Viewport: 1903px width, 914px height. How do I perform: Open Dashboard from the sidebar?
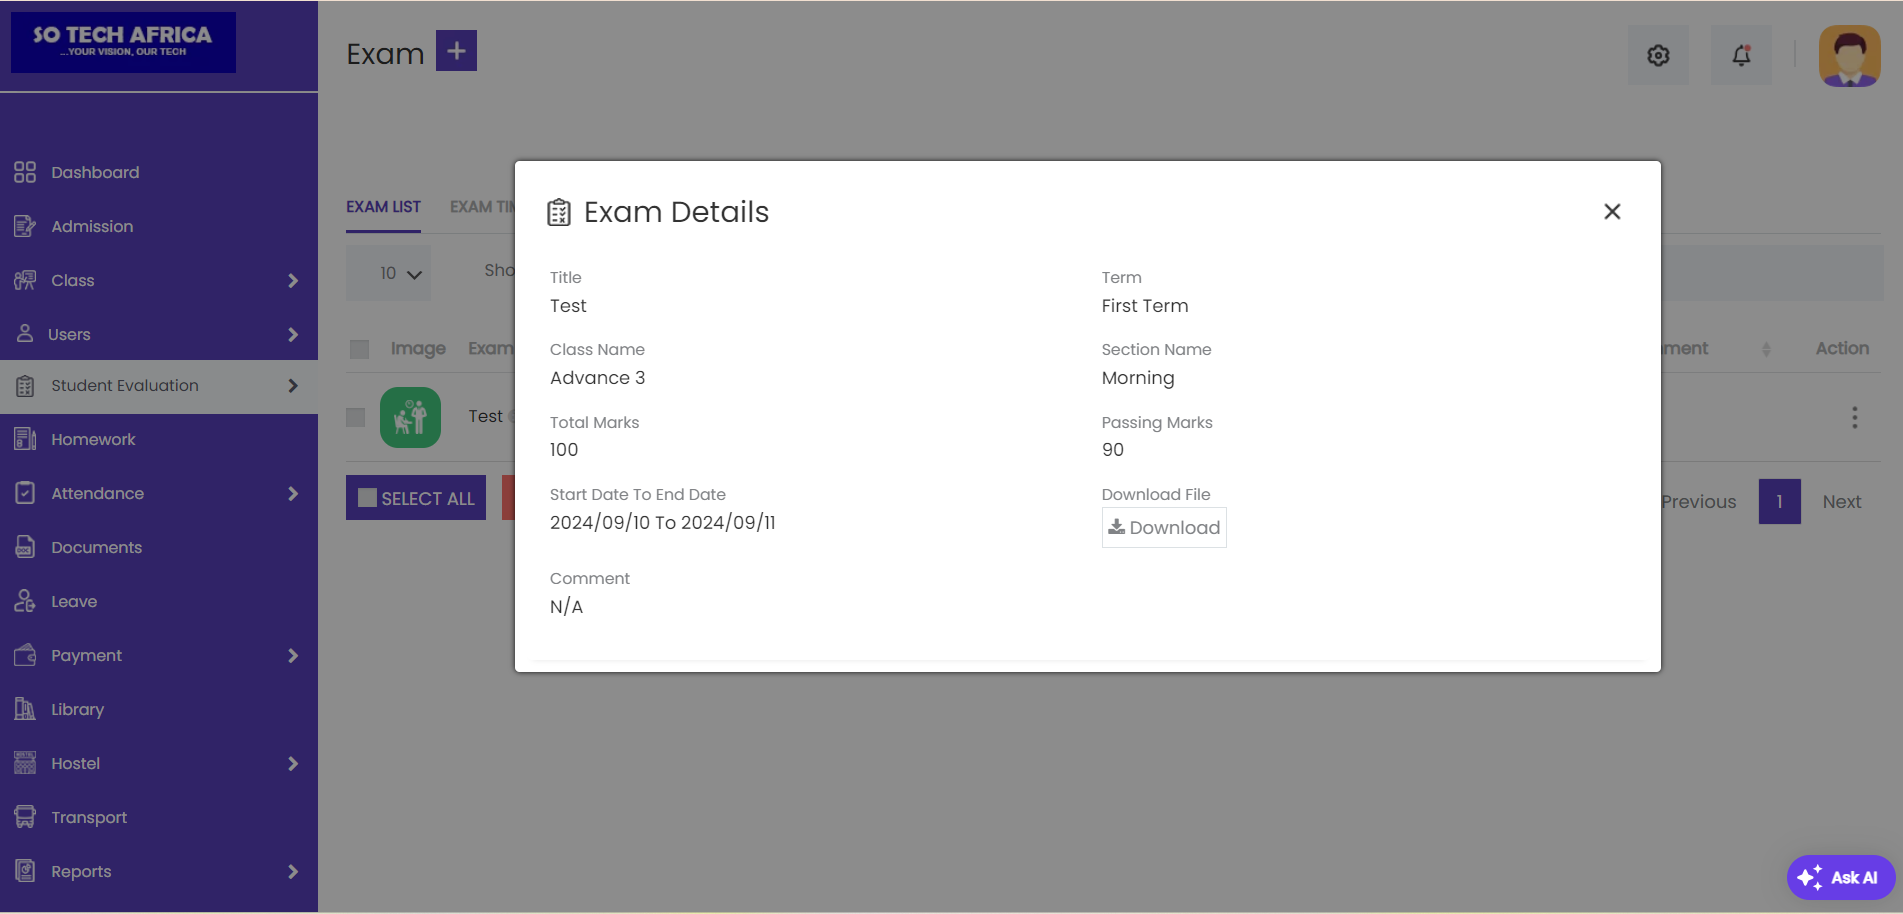click(95, 173)
